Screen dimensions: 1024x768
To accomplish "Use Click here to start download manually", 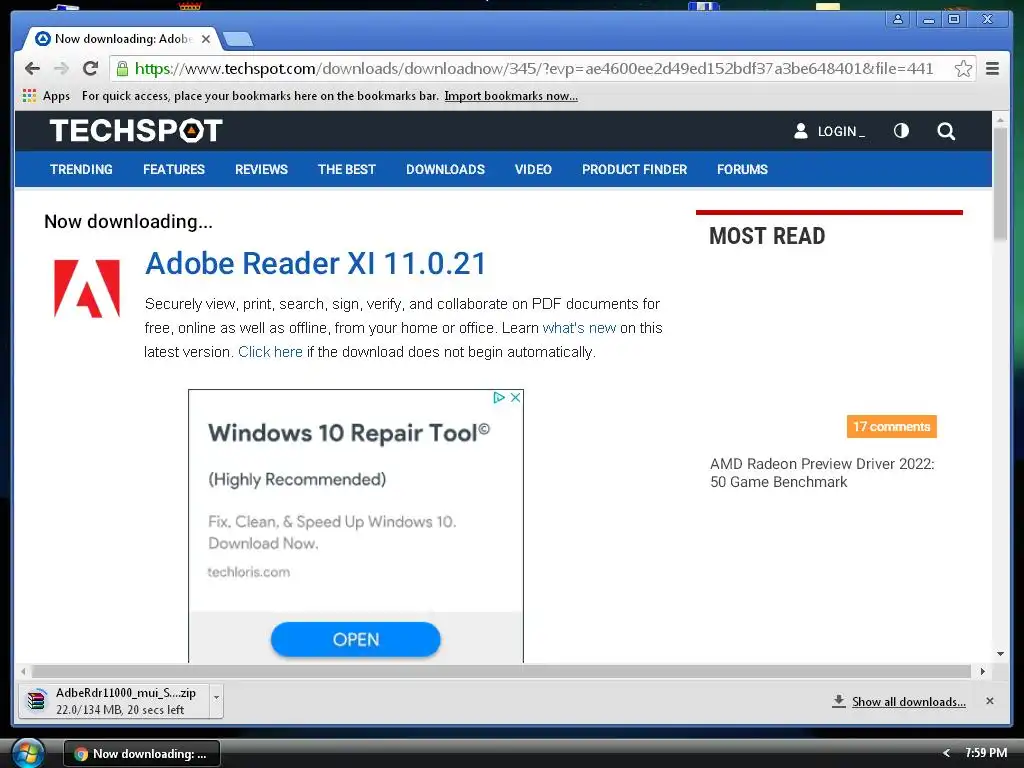I will (x=270, y=352).
